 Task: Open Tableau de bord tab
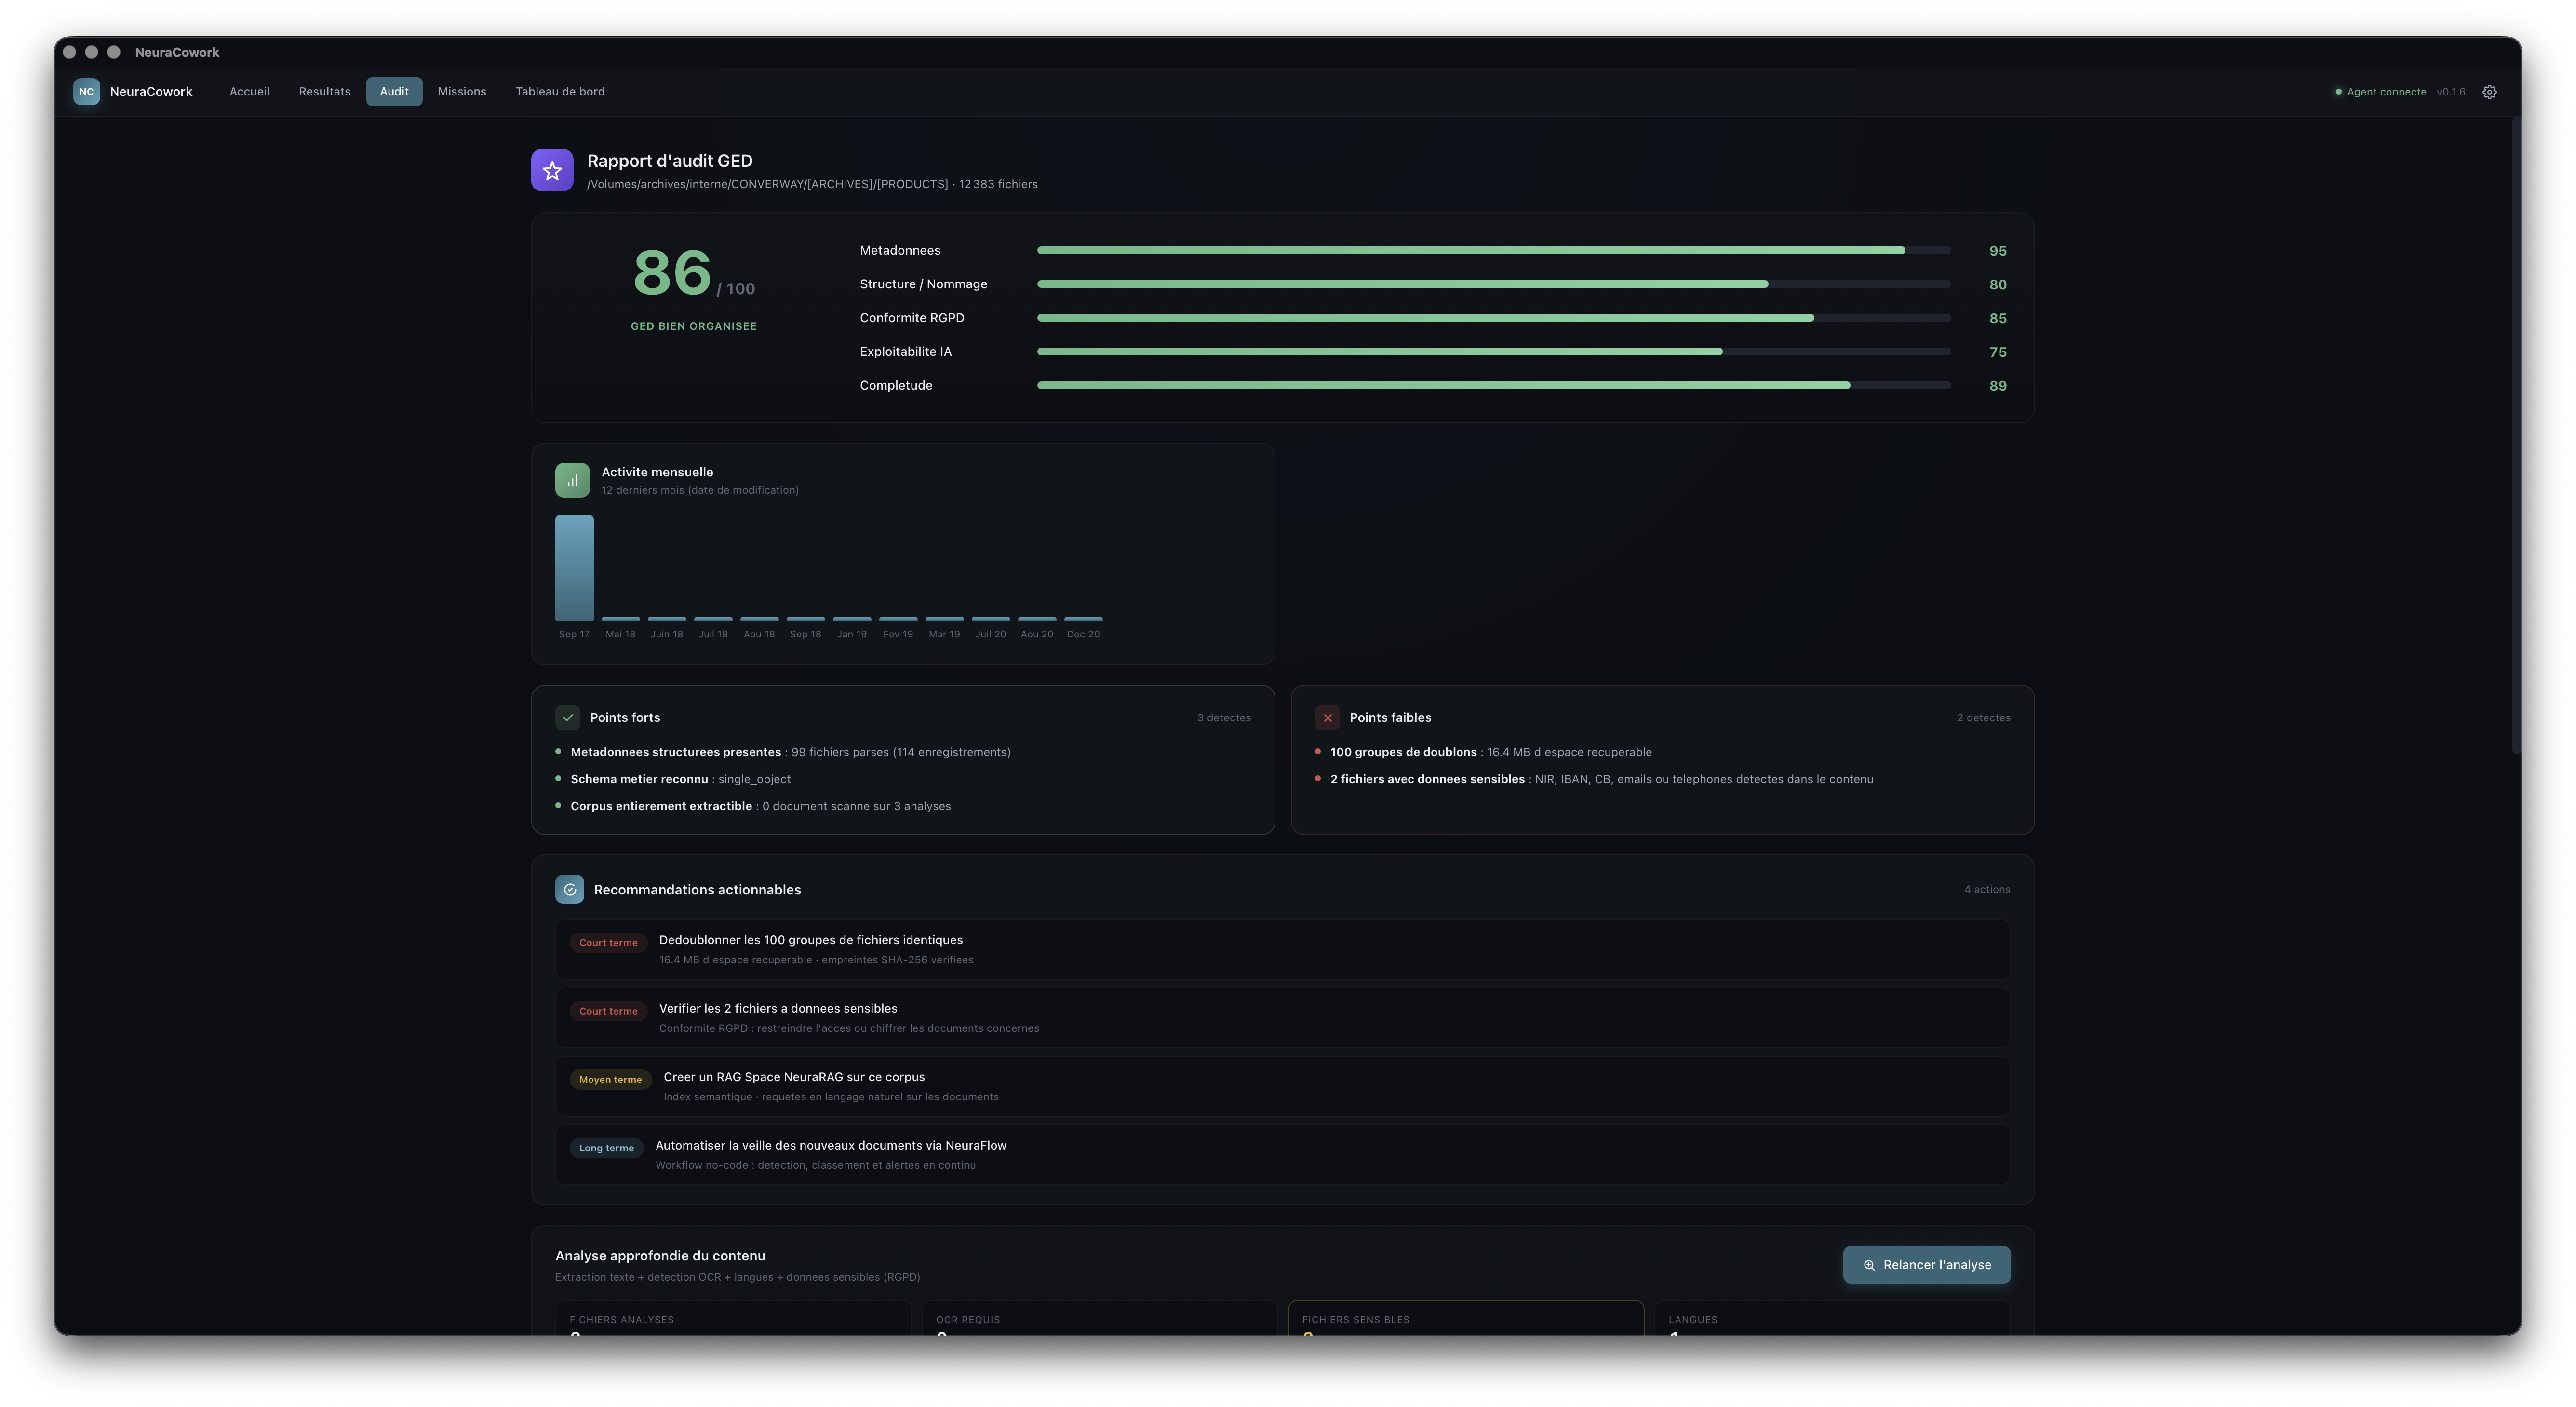pos(560,92)
